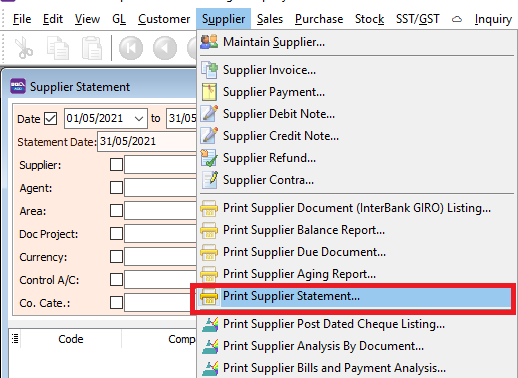This screenshot has height=378, width=518.
Task: Click printer icon for Supplier Aging Report
Action: (209, 274)
